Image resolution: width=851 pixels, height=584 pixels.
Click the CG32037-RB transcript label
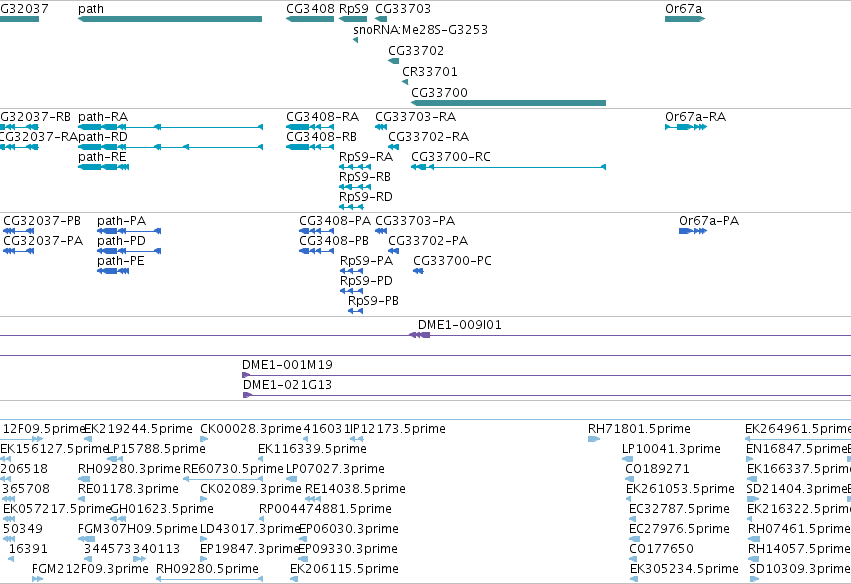(35, 117)
